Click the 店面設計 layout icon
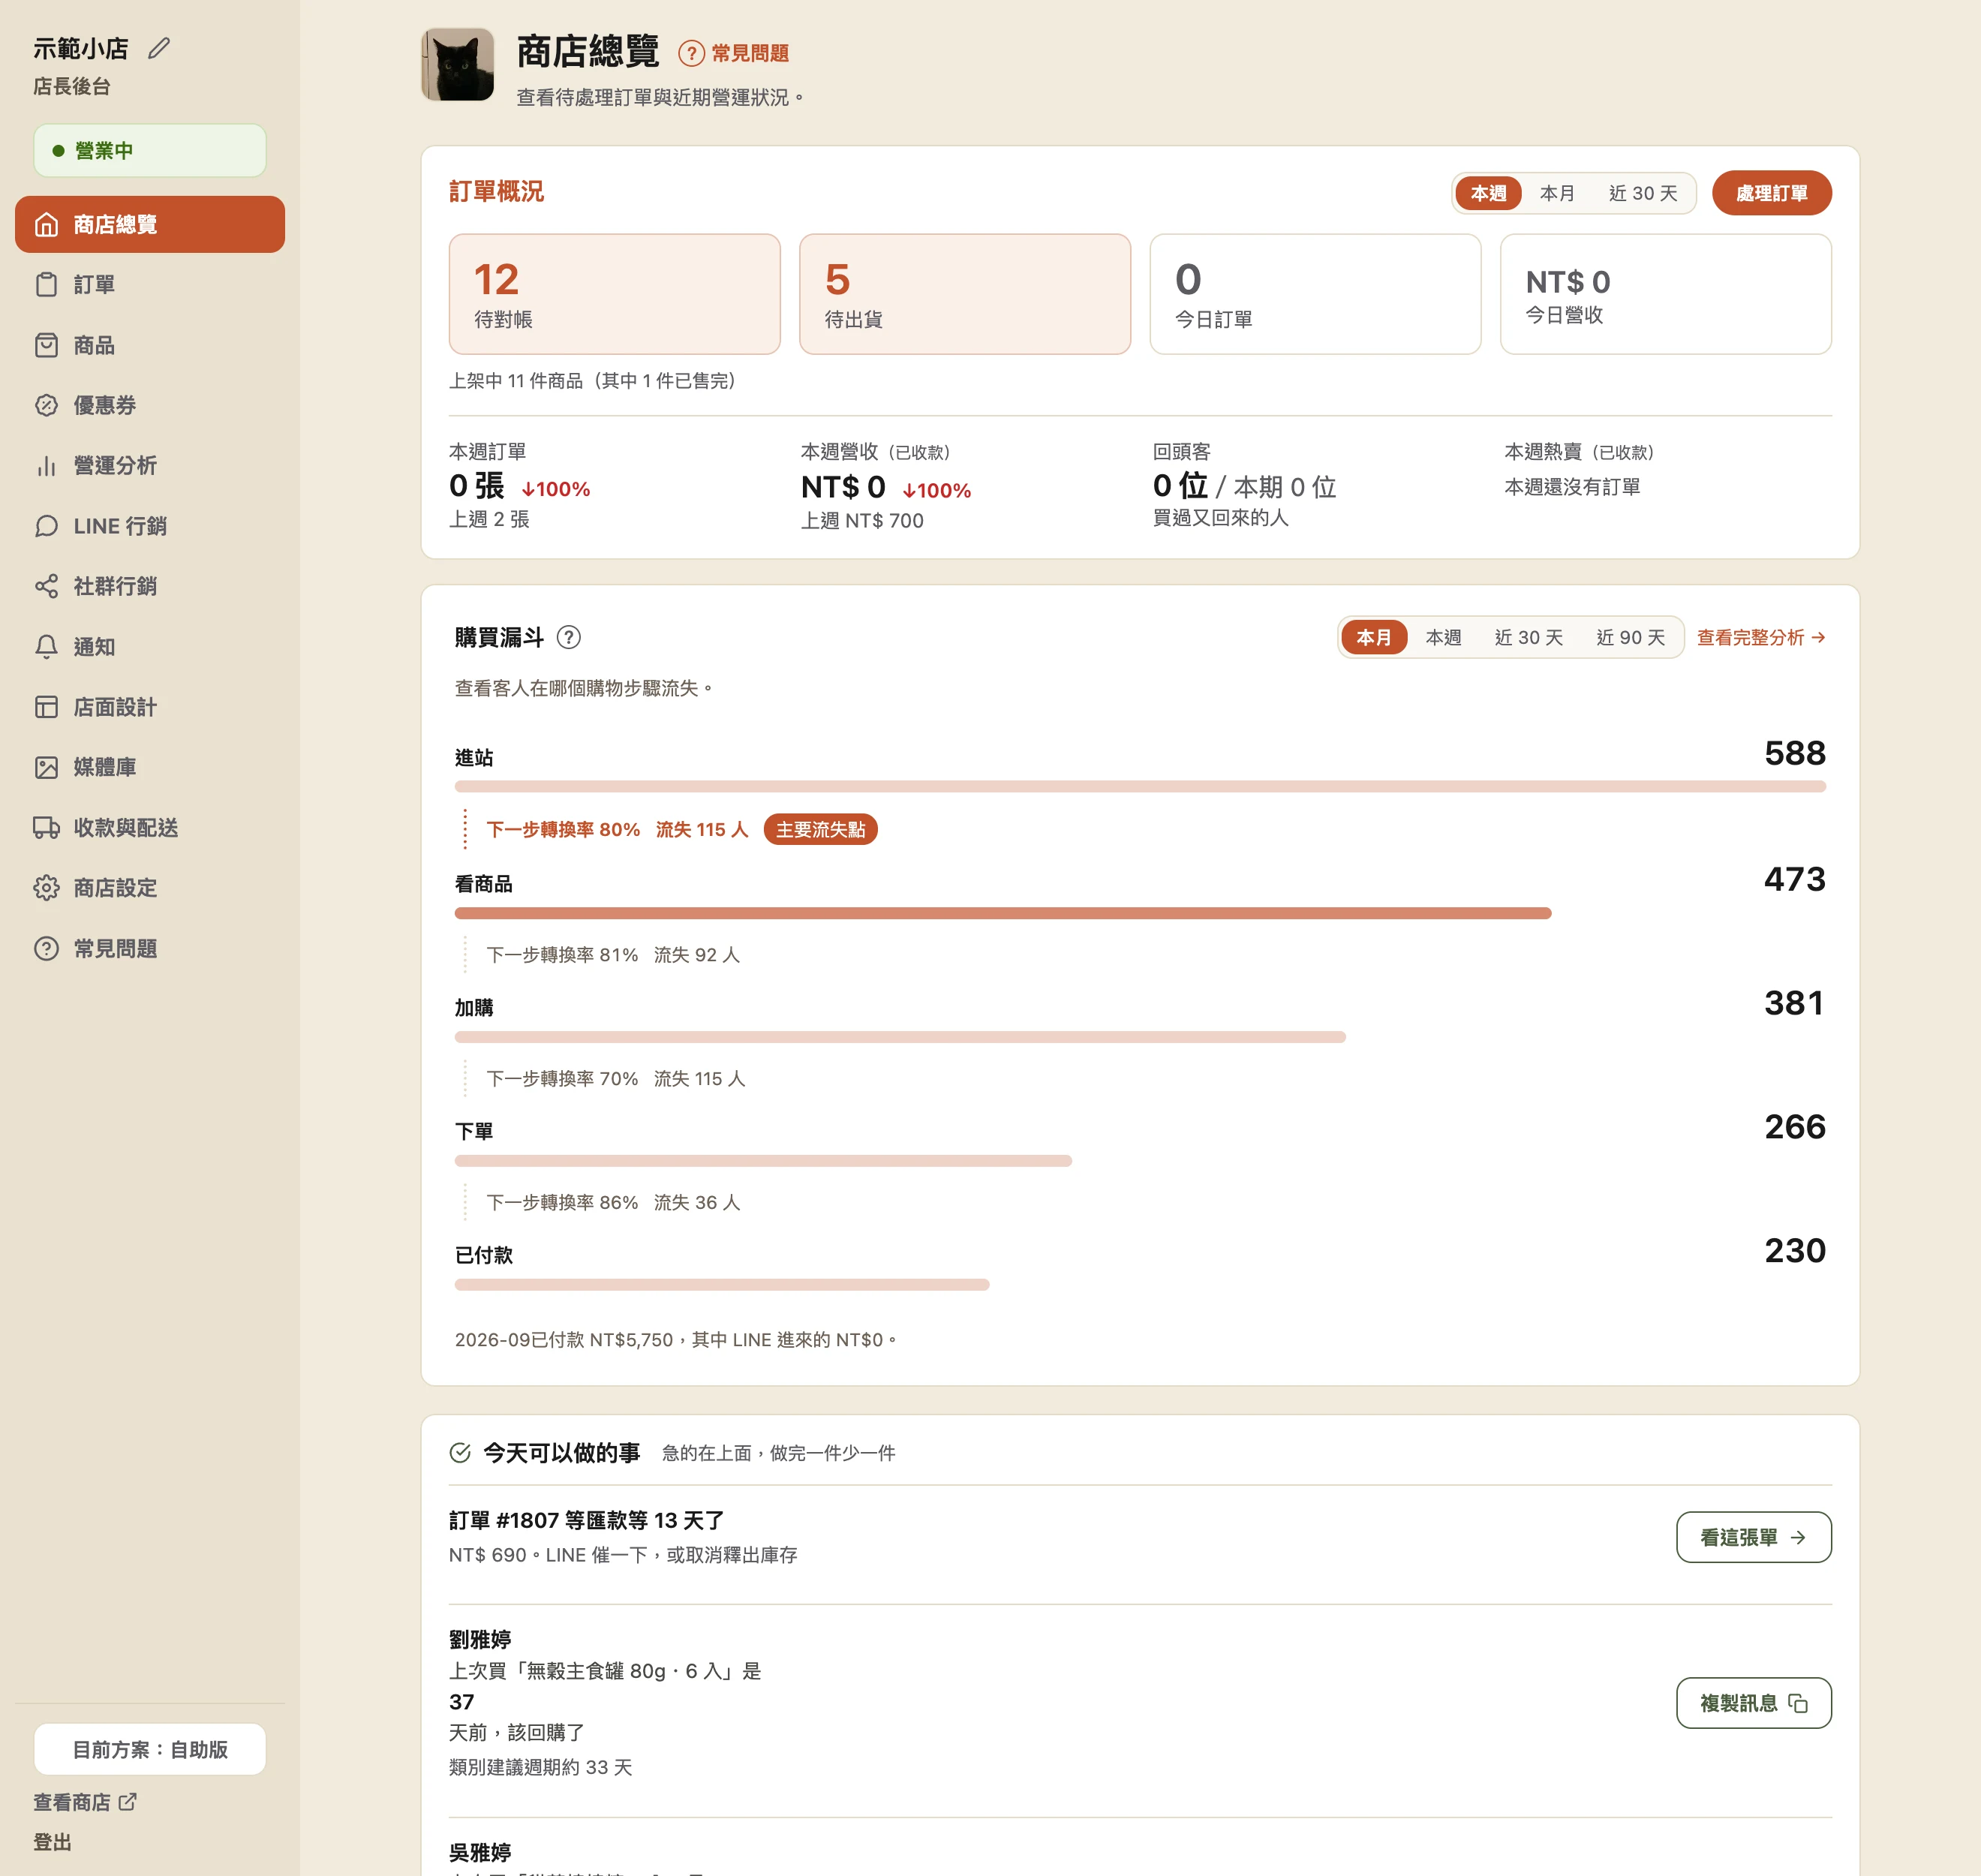This screenshot has width=1981, height=1876. (46, 707)
